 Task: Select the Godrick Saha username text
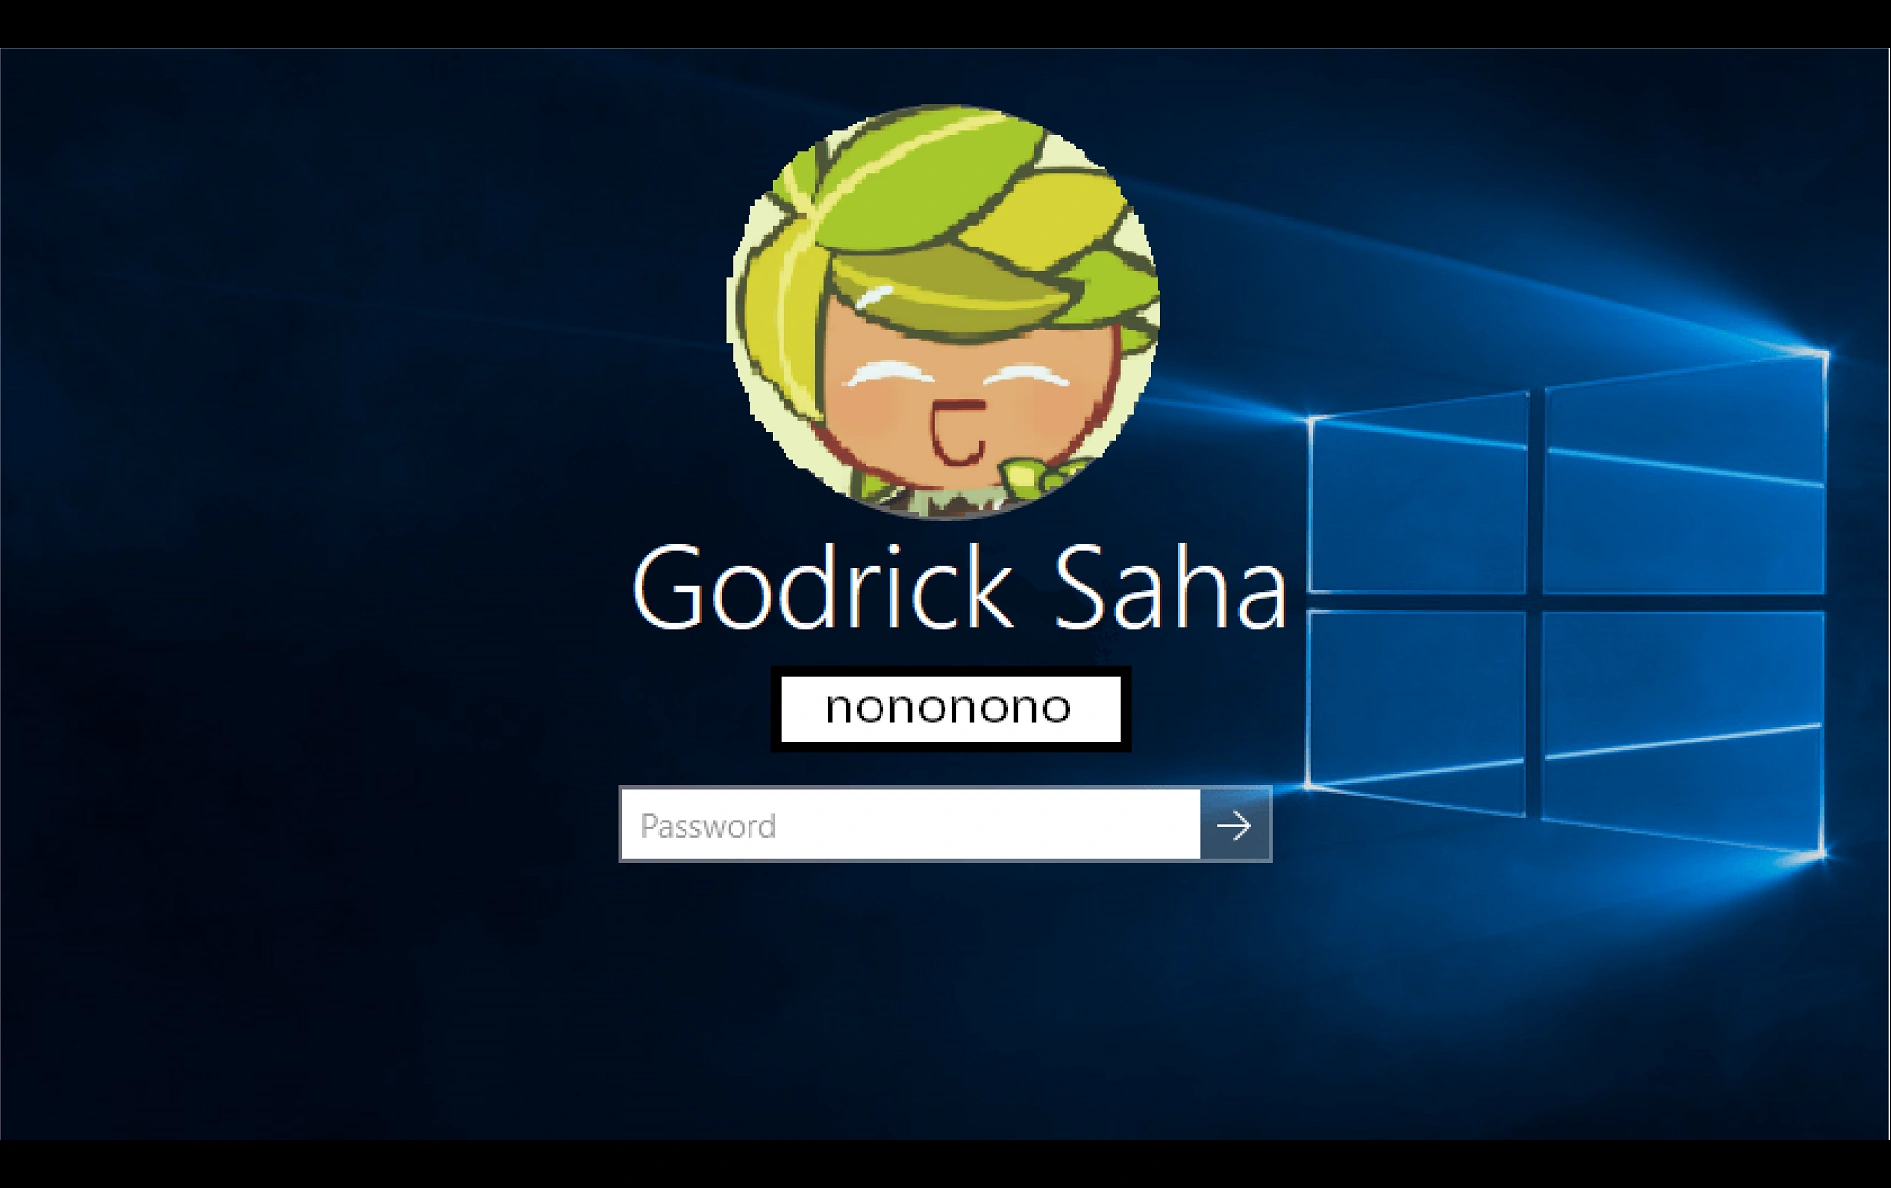pyautogui.click(x=959, y=587)
